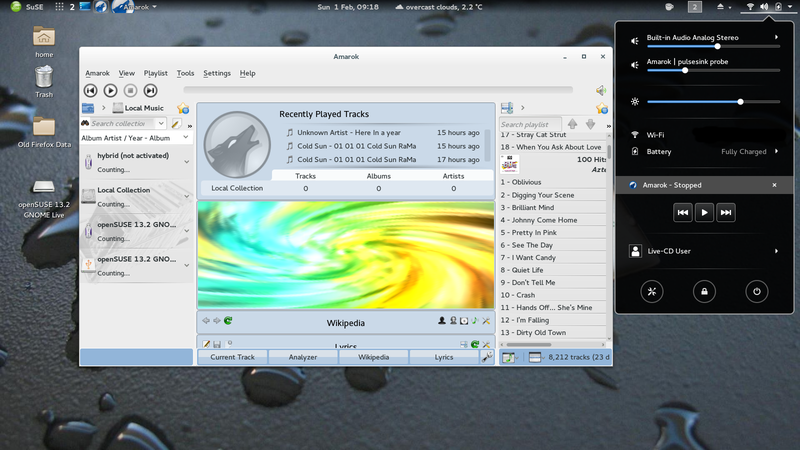The height and width of the screenshot is (450, 800).
Task: Open the Help menu
Action: coord(247,73)
